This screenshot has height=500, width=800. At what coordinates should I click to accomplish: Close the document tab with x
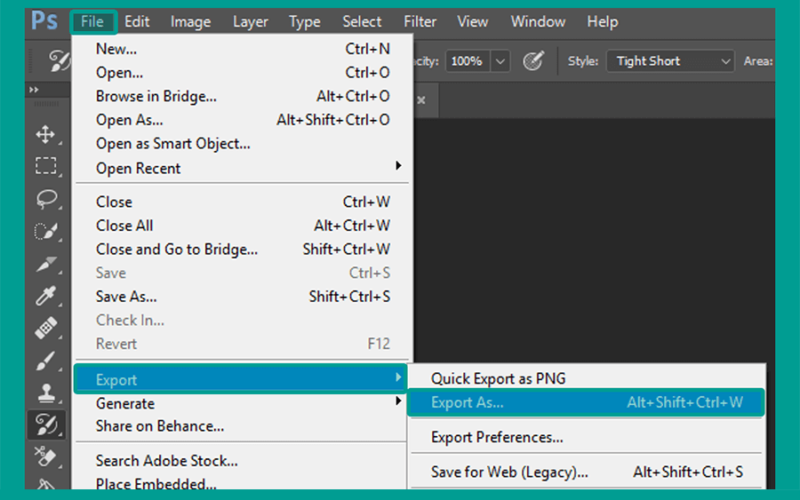tap(421, 100)
